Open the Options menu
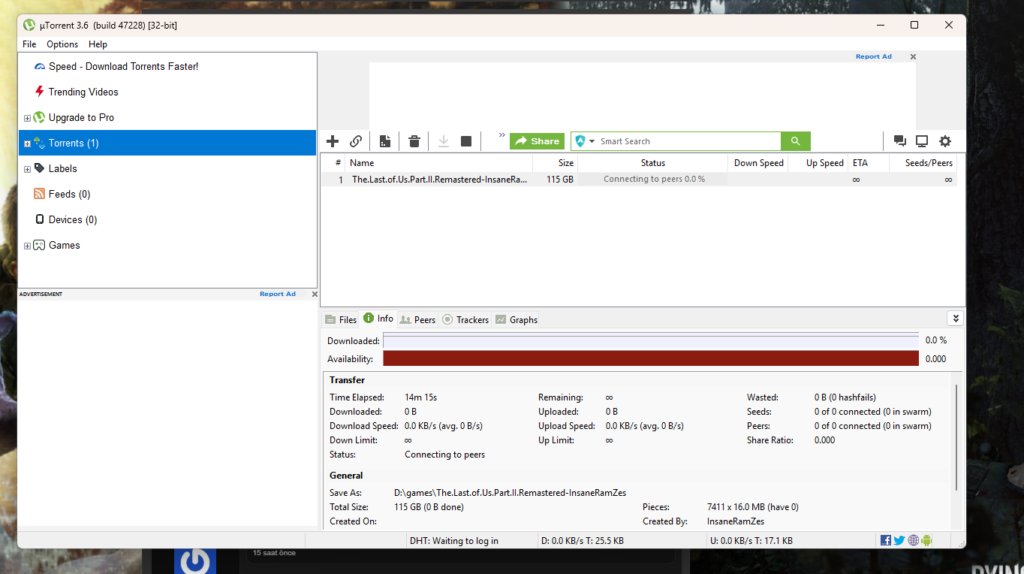 [x=62, y=44]
